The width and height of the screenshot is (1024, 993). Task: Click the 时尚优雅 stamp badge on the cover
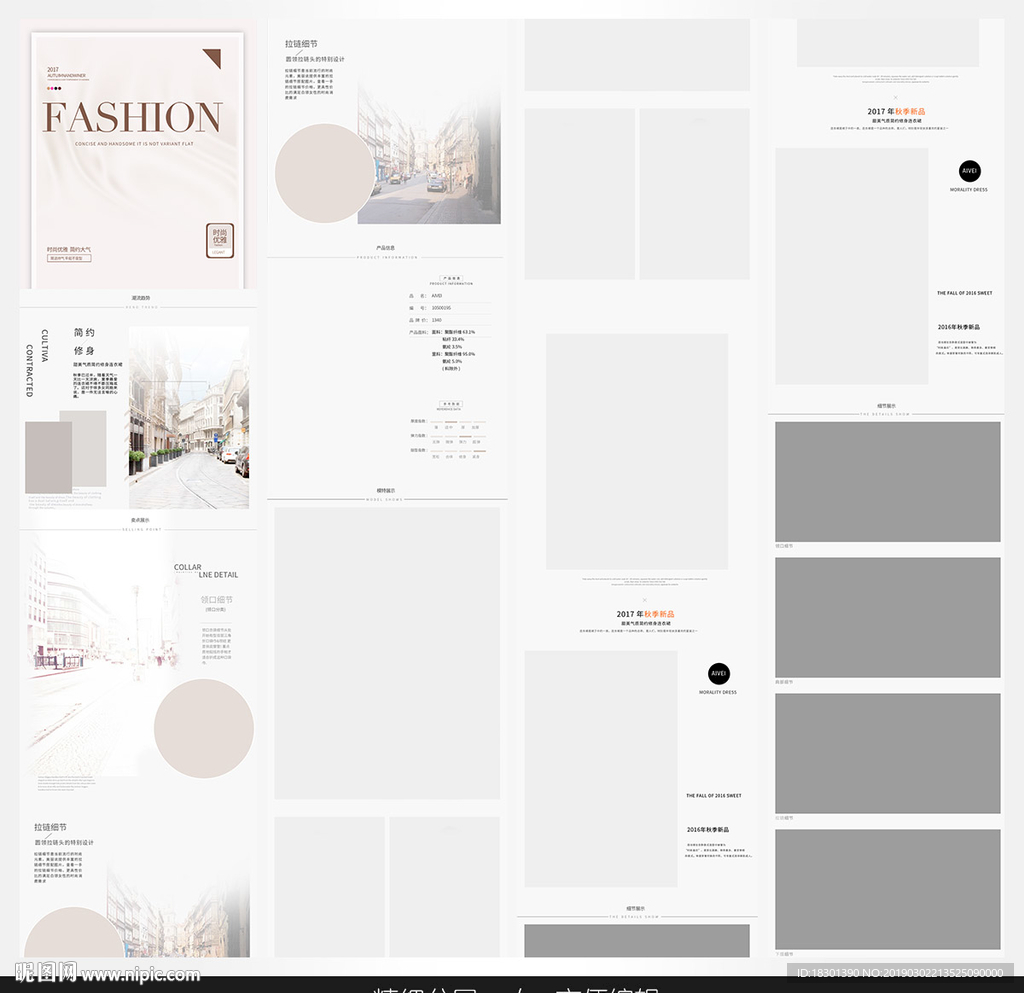click(x=219, y=240)
